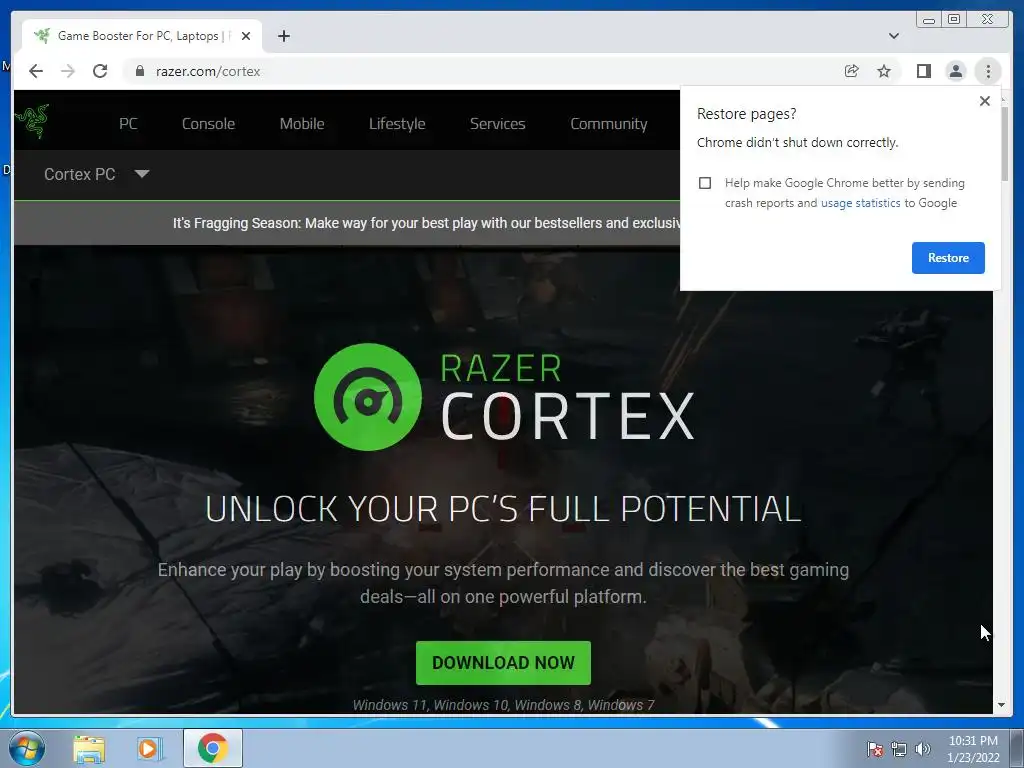
Task: Click the Razer snake logo
Action: click(x=32, y=121)
